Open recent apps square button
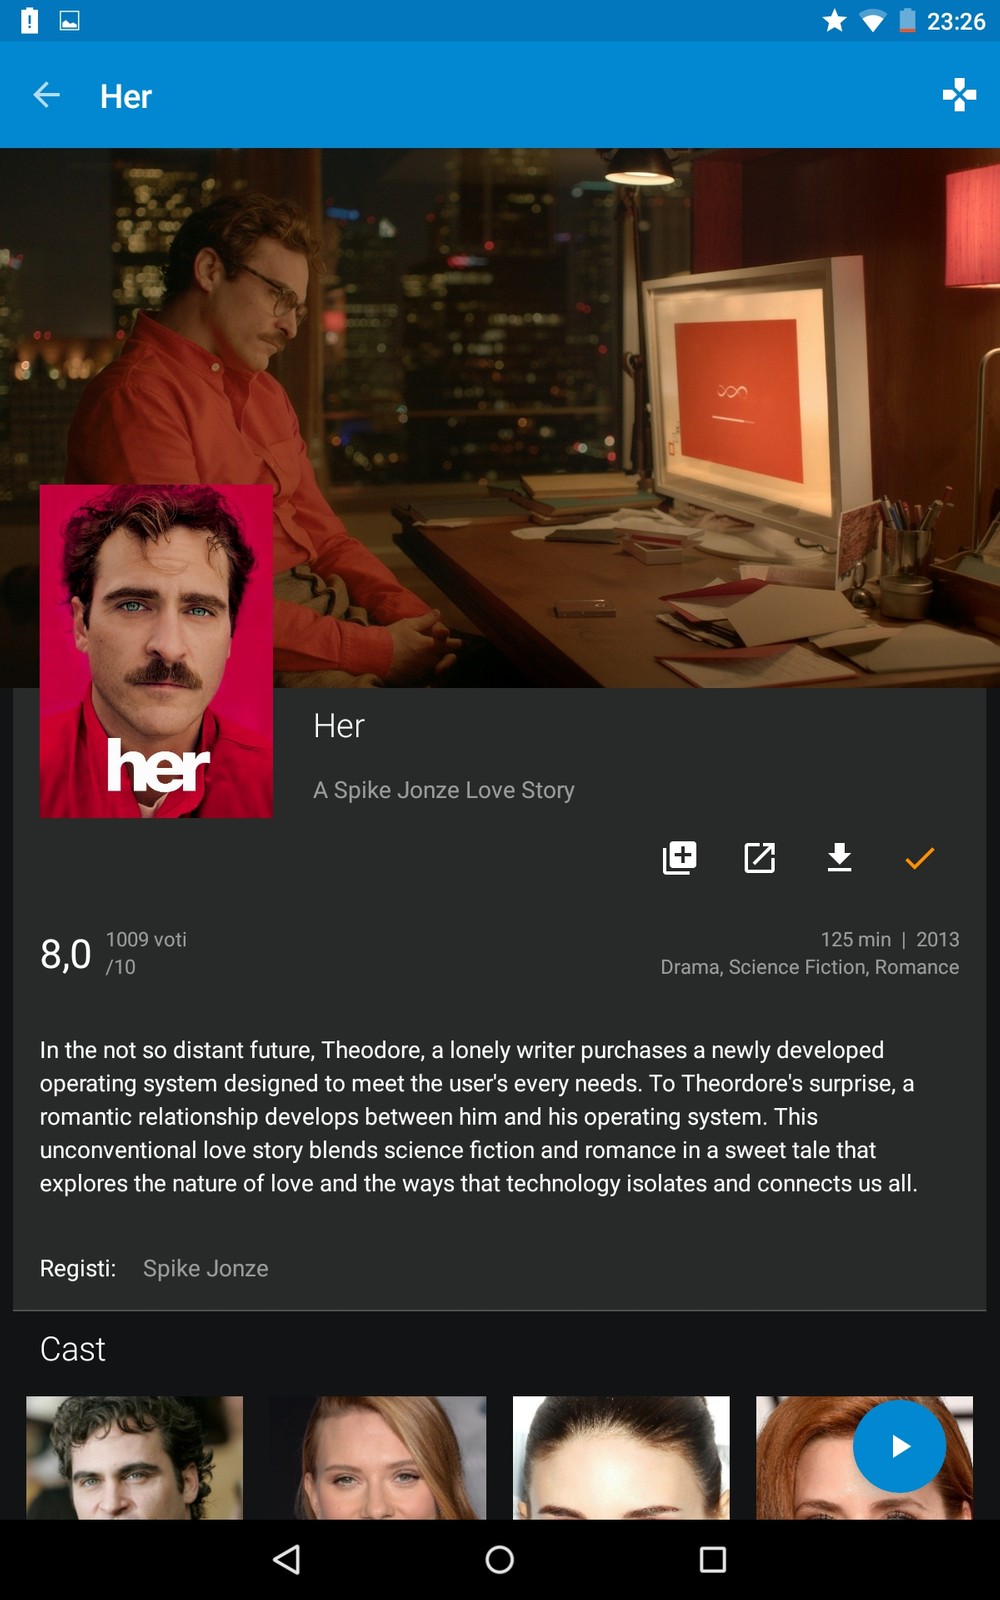1000x1600 pixels. point(713,1559)
